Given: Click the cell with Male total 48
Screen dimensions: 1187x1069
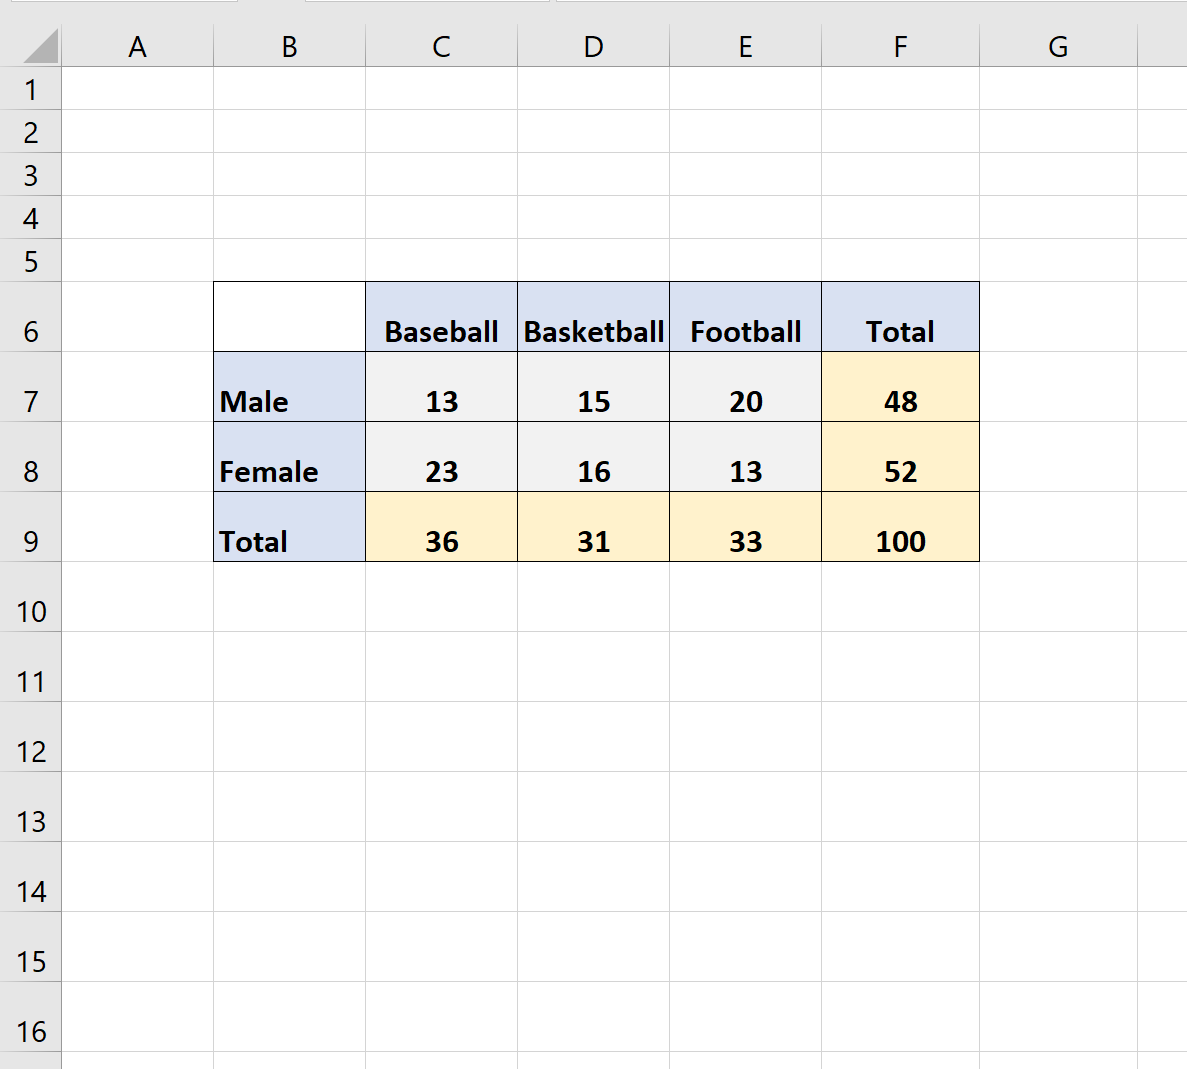Looking at the screenshot, I should [899, 401].
